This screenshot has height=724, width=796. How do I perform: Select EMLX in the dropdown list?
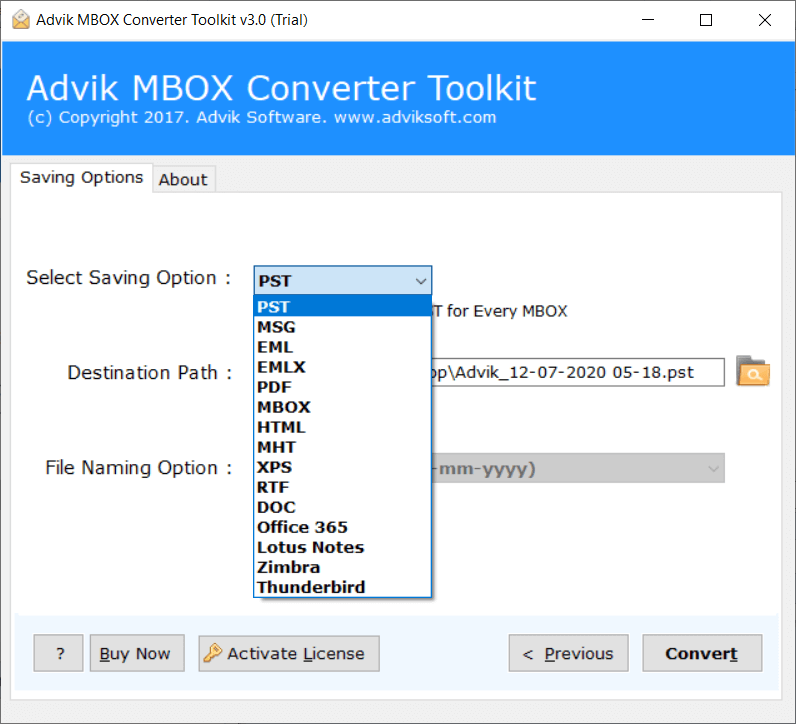[x=343, y=367]
